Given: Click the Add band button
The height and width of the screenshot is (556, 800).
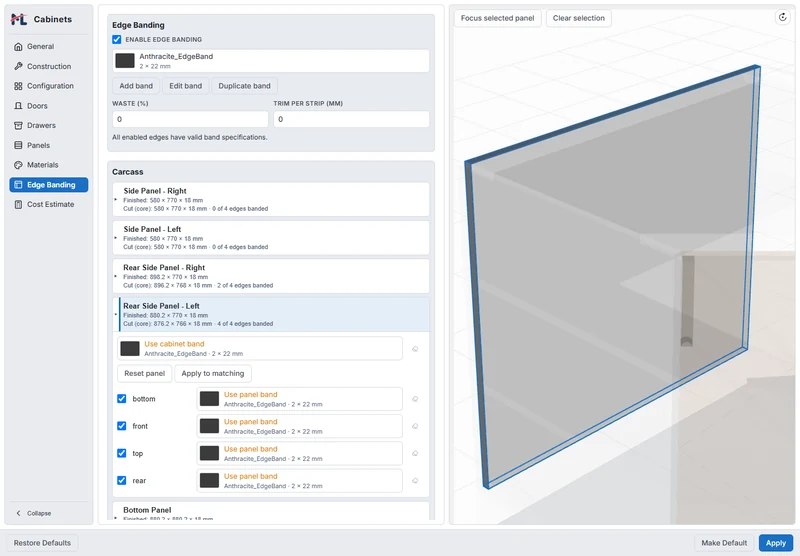Looking at the screenshot, I should pos(136,86).
